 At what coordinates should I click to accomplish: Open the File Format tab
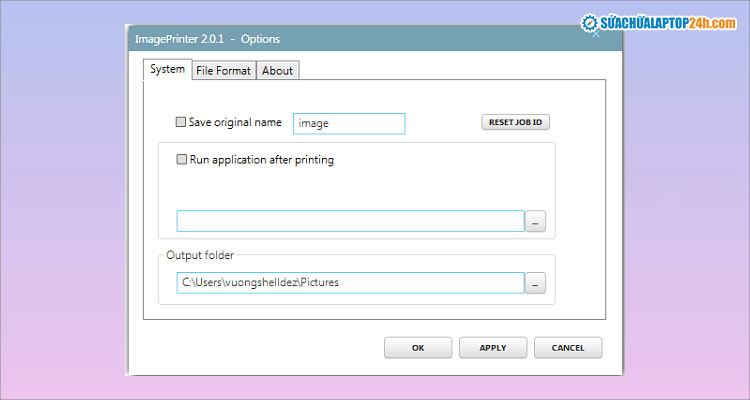point(224,70)
